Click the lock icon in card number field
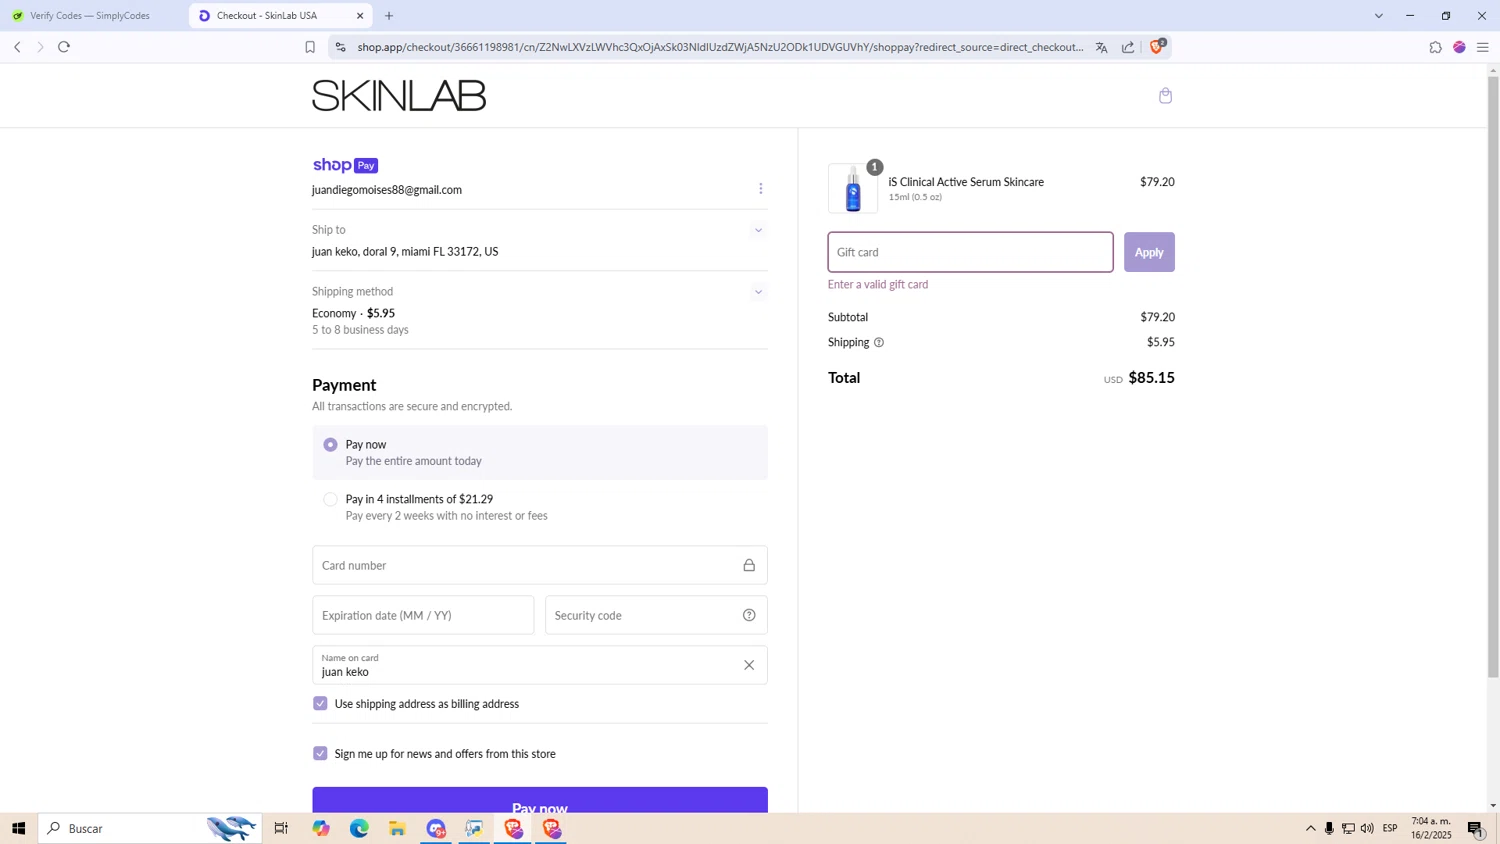This screenshot has height=844, width=1500. tap(749, 565)
